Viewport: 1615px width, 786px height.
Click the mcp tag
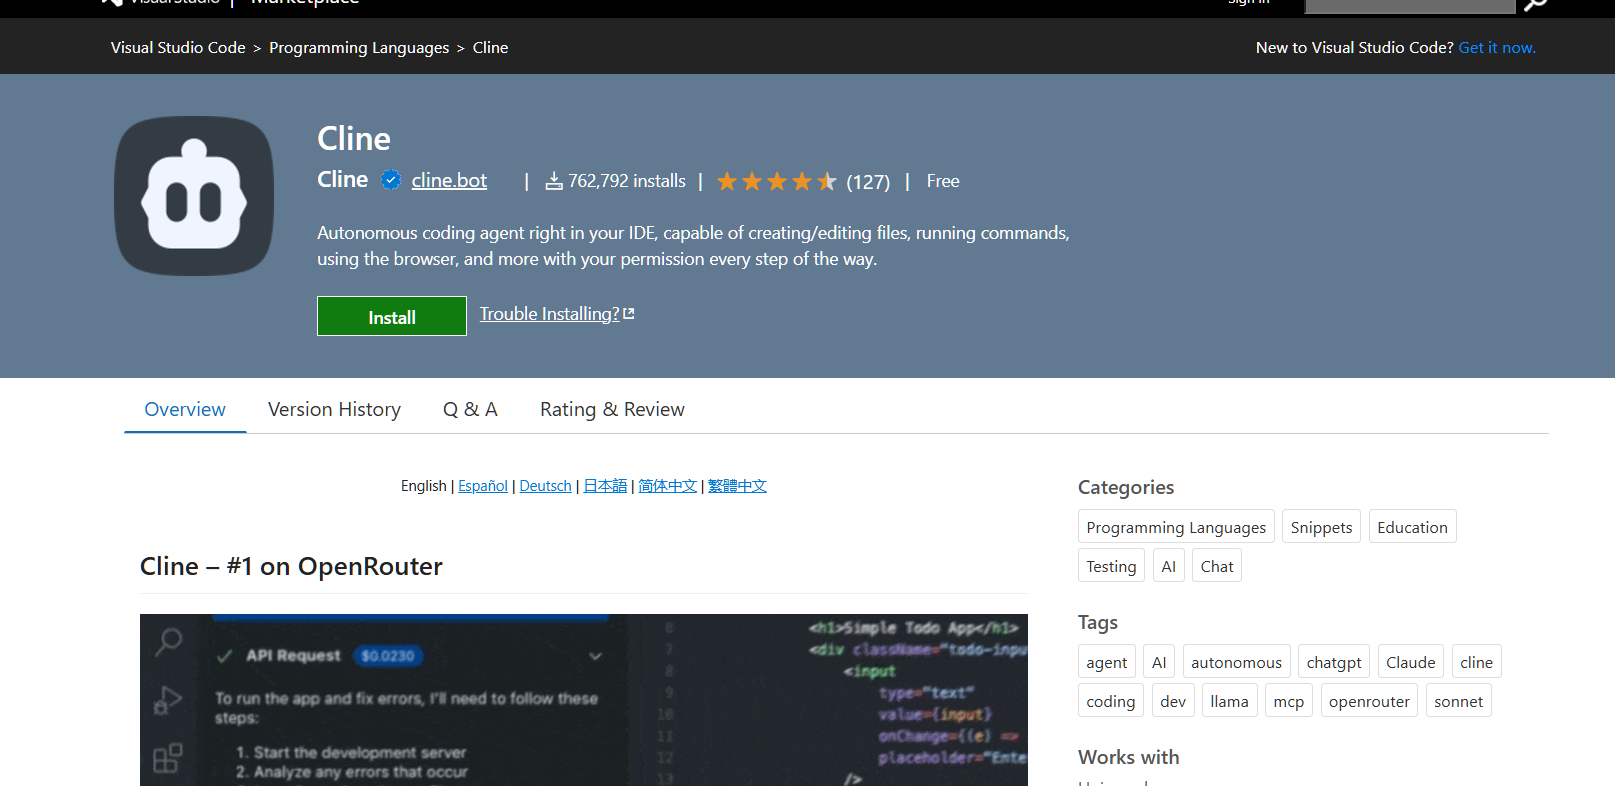coord(1288,701)
